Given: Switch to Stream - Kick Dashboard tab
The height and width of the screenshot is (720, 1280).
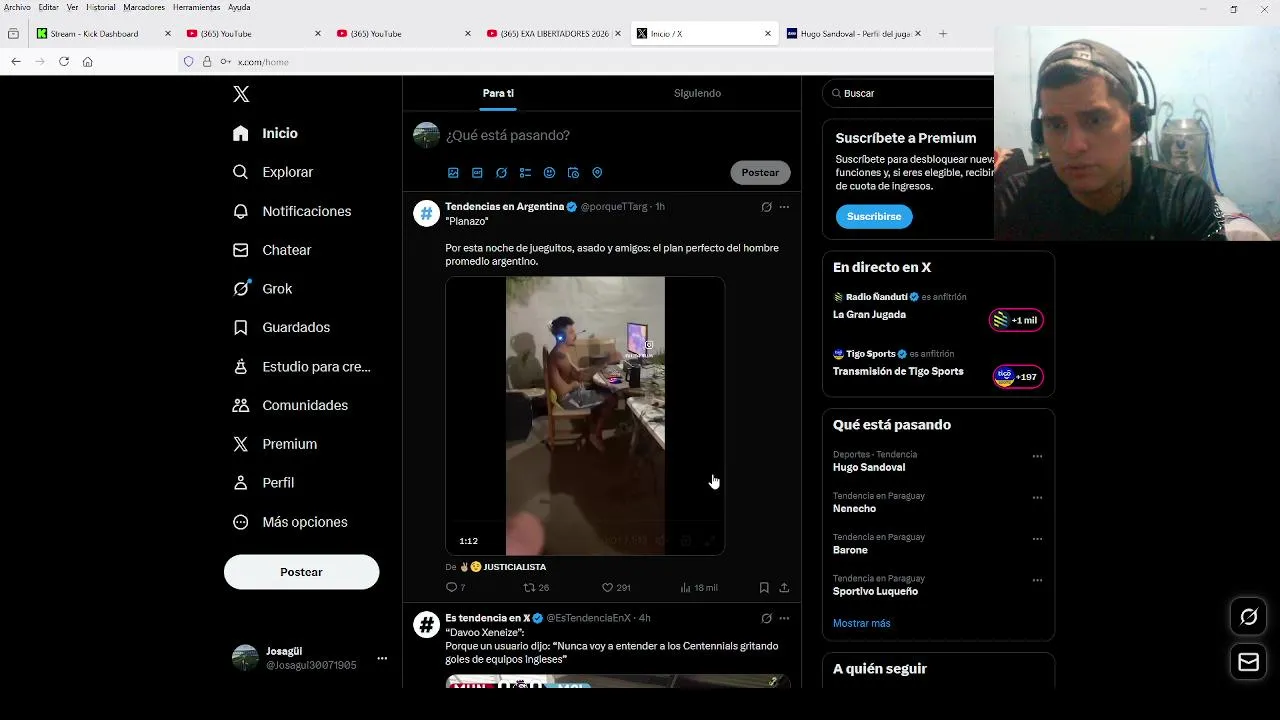Looking at the screenshot, I should click(103, 34).
